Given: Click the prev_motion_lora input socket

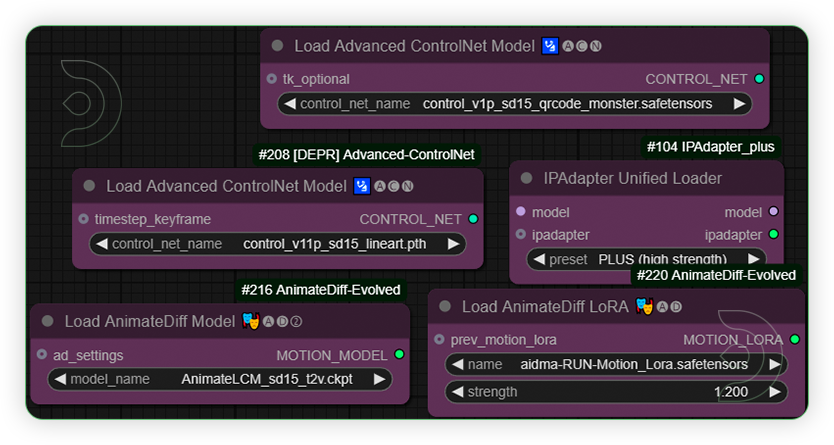Looking at the screenshot, I should pos(439,339).
